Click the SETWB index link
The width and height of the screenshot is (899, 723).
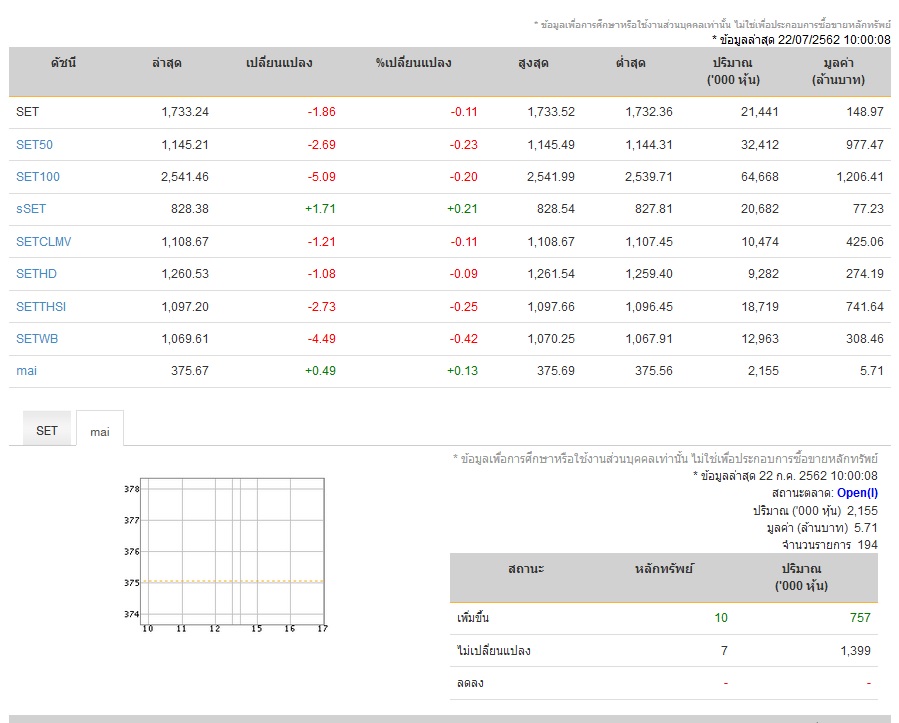coord(37,339)
